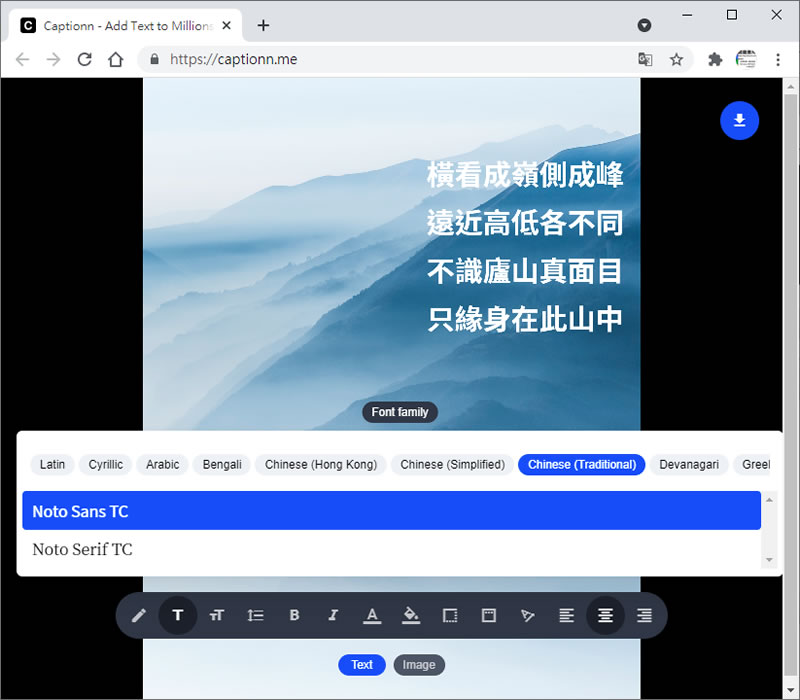Click the browser extensions puzzle icon
Viewport: 800px width, 700px height.
coord(715,59)
